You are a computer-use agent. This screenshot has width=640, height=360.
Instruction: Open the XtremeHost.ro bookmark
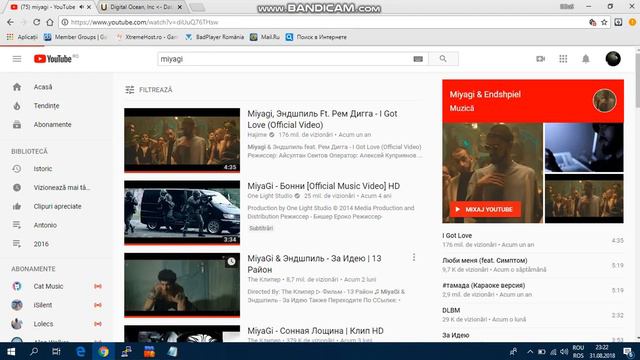pos(147,37)
